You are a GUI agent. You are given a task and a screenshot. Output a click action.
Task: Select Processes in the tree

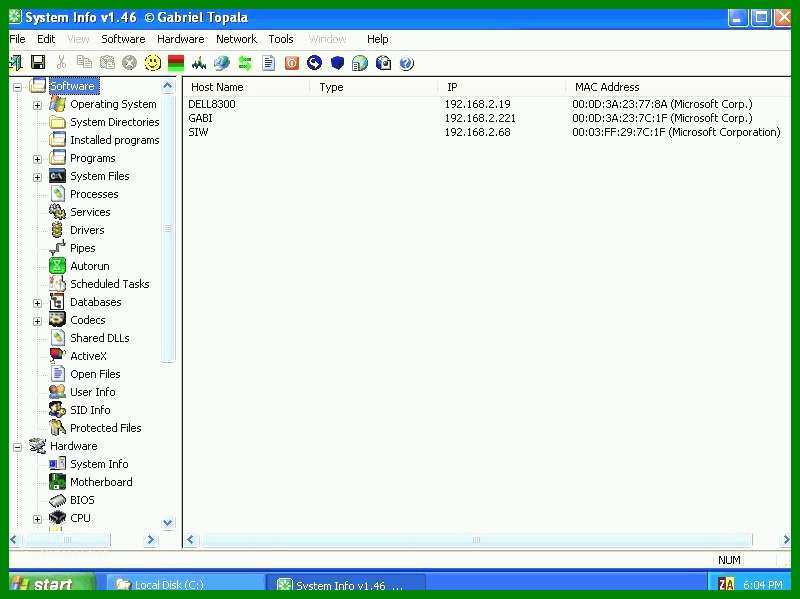[94, 194]
